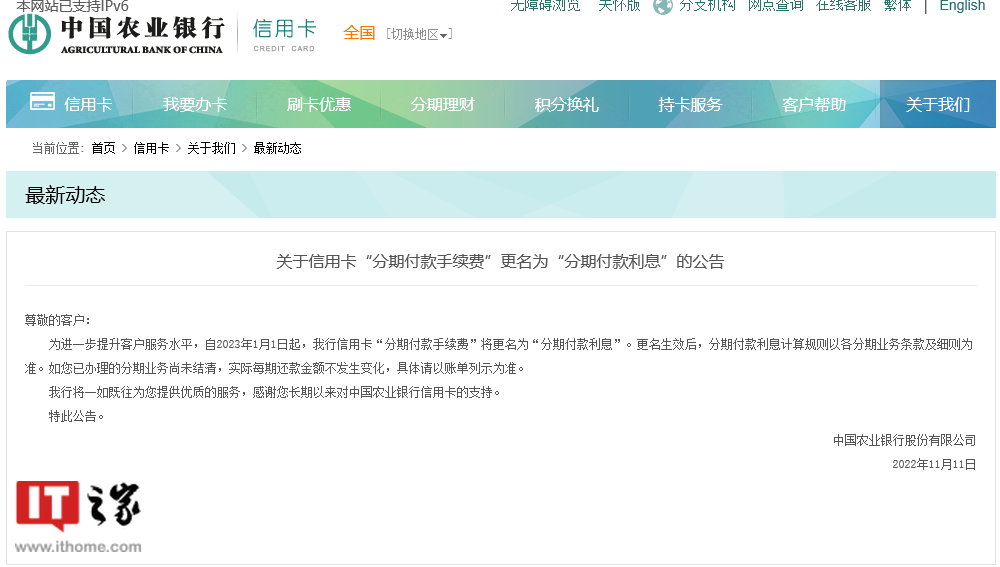Select 积分换礼 in navigation bar

566,104
